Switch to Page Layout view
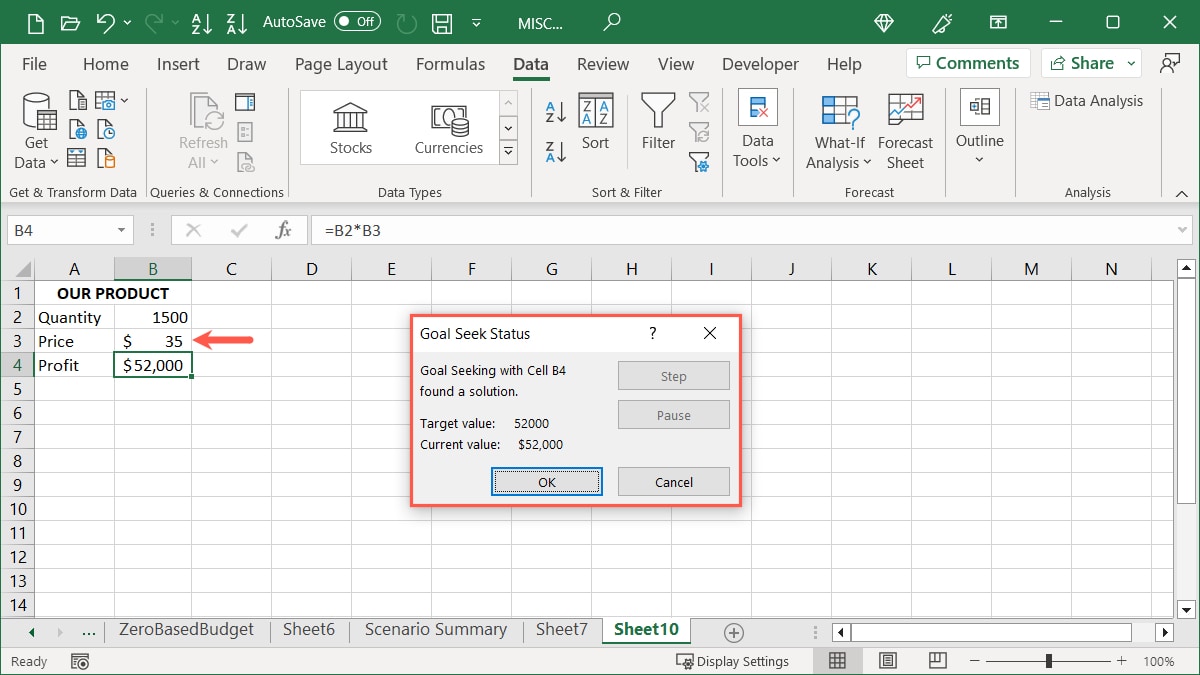 pos(887,660)
